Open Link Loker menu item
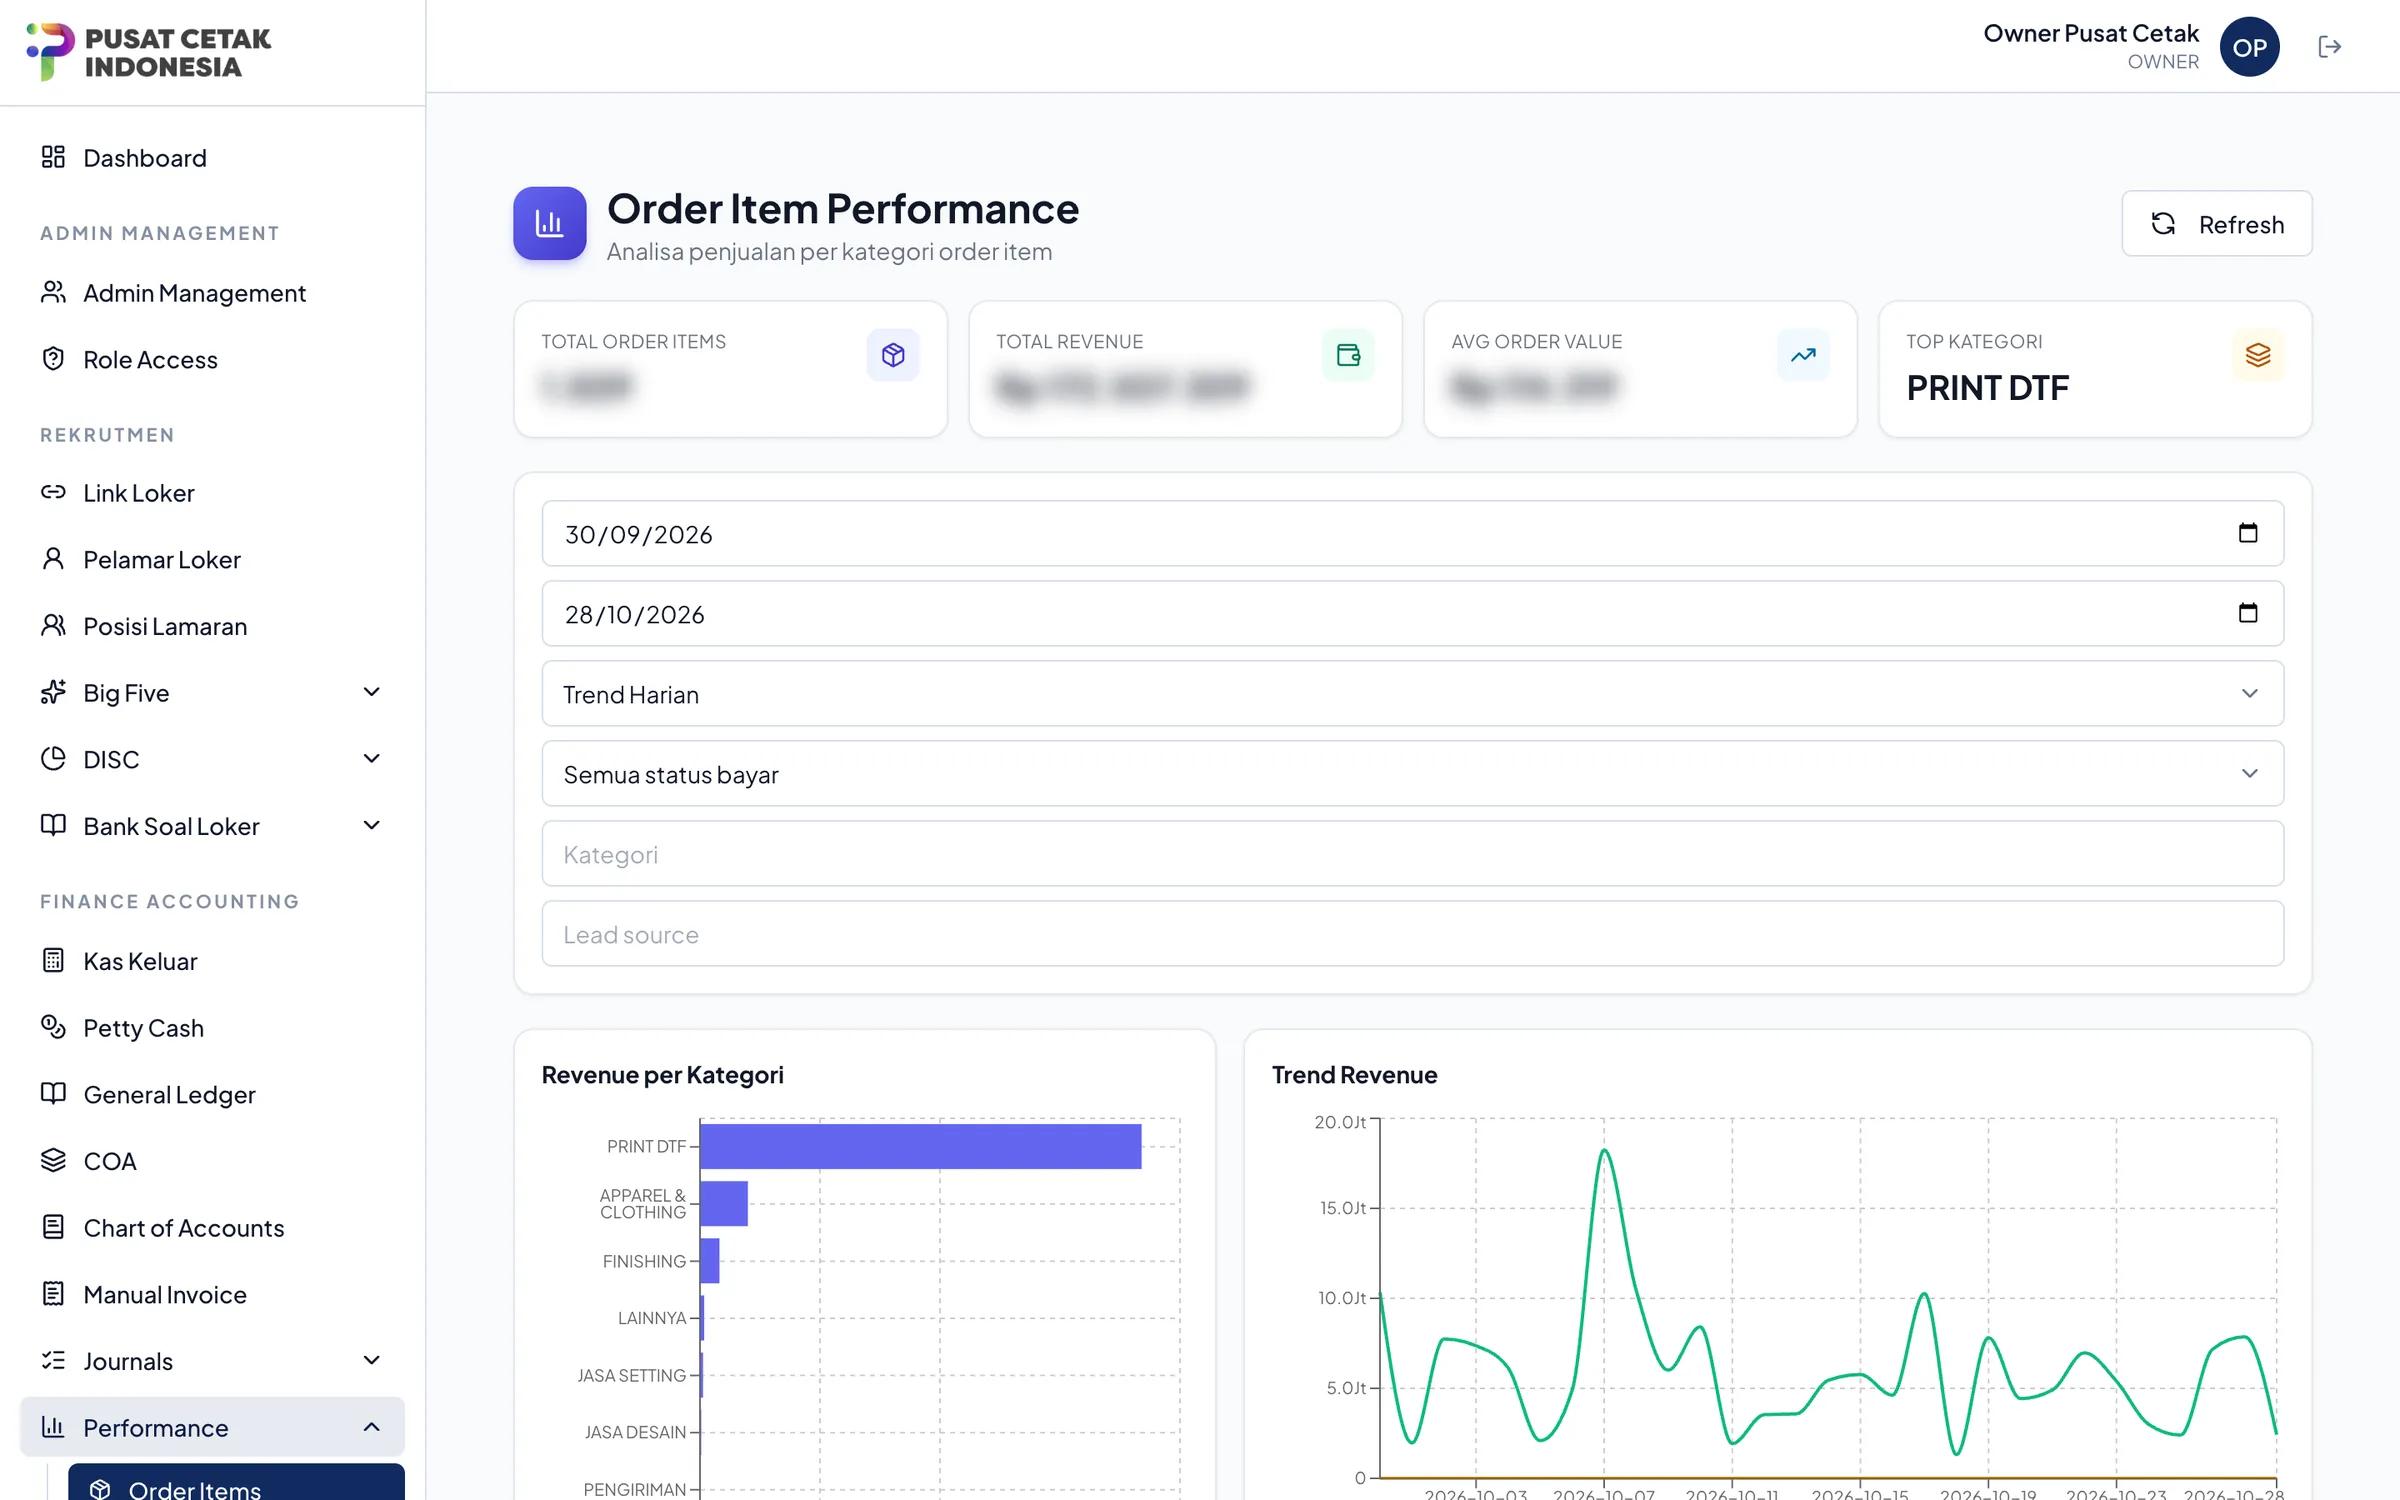The image size is (2400, 1500). [212, 493]
